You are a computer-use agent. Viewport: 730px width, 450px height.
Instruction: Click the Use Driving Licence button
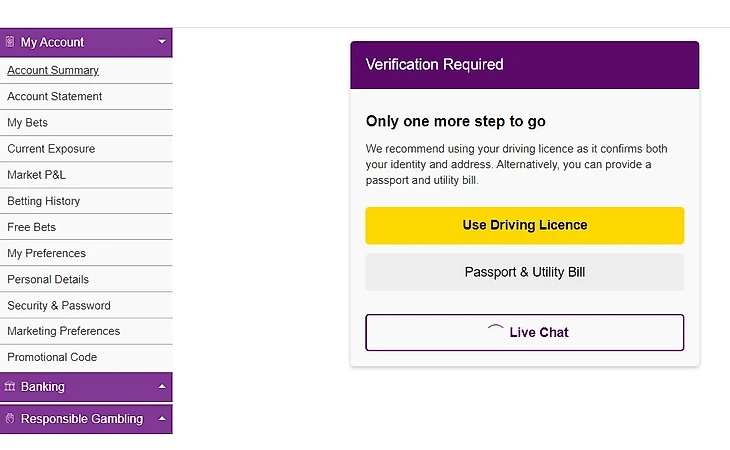[525, 226]
